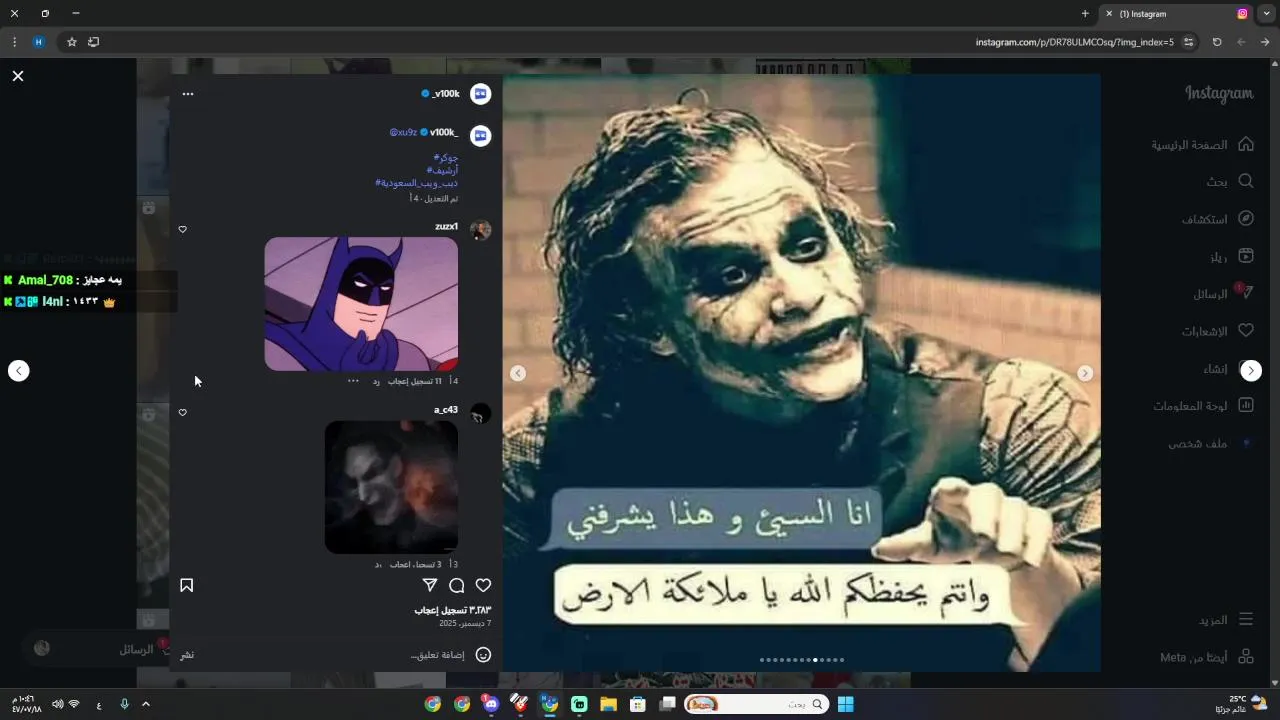Open _v100k avatar in header

tap(481, 94)
